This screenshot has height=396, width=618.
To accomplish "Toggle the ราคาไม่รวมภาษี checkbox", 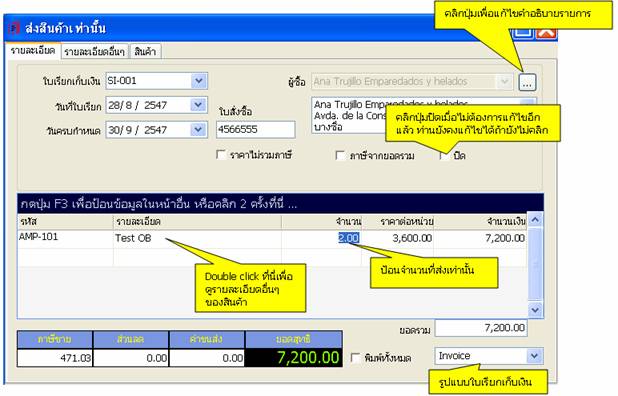I will (x=222, y=155).
